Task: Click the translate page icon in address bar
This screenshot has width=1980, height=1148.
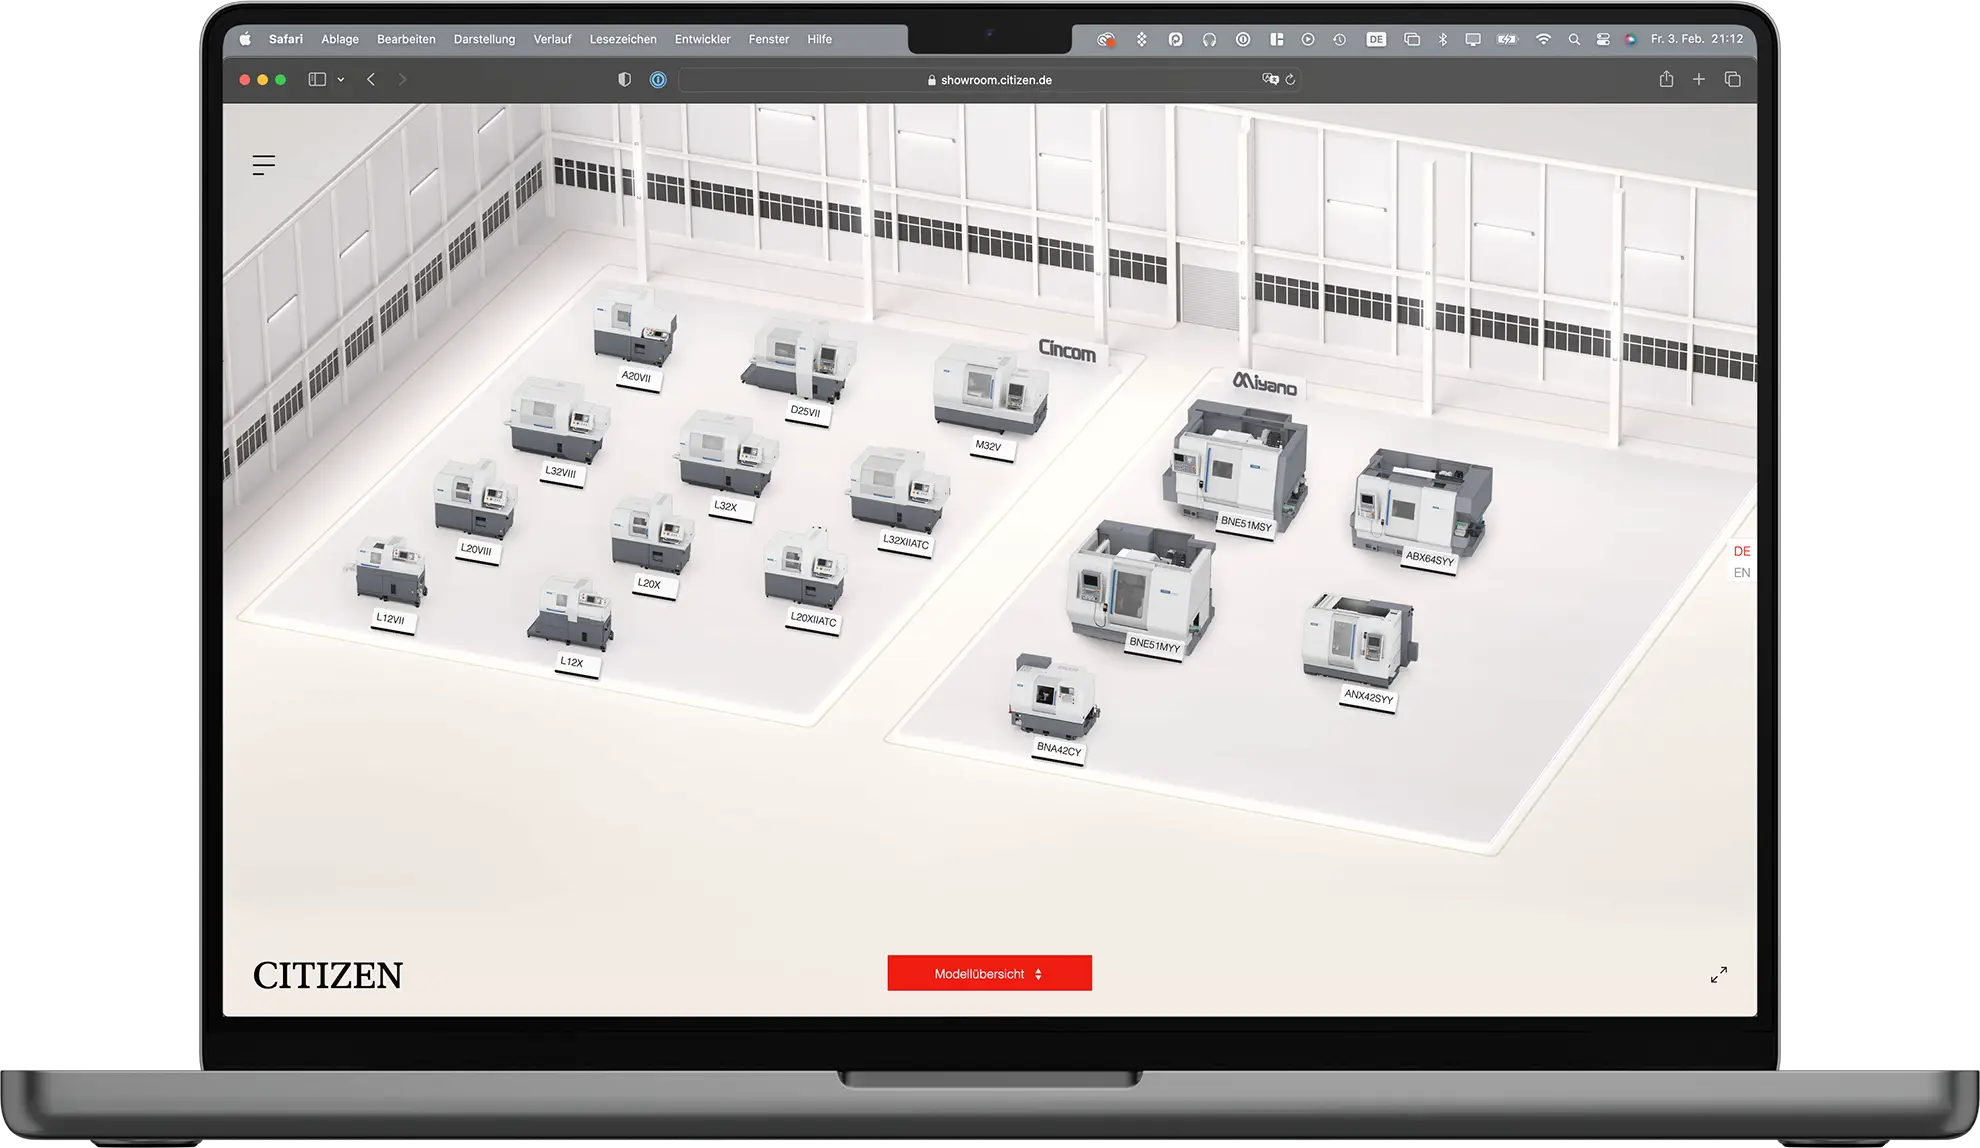Action: pos(1270,79)
